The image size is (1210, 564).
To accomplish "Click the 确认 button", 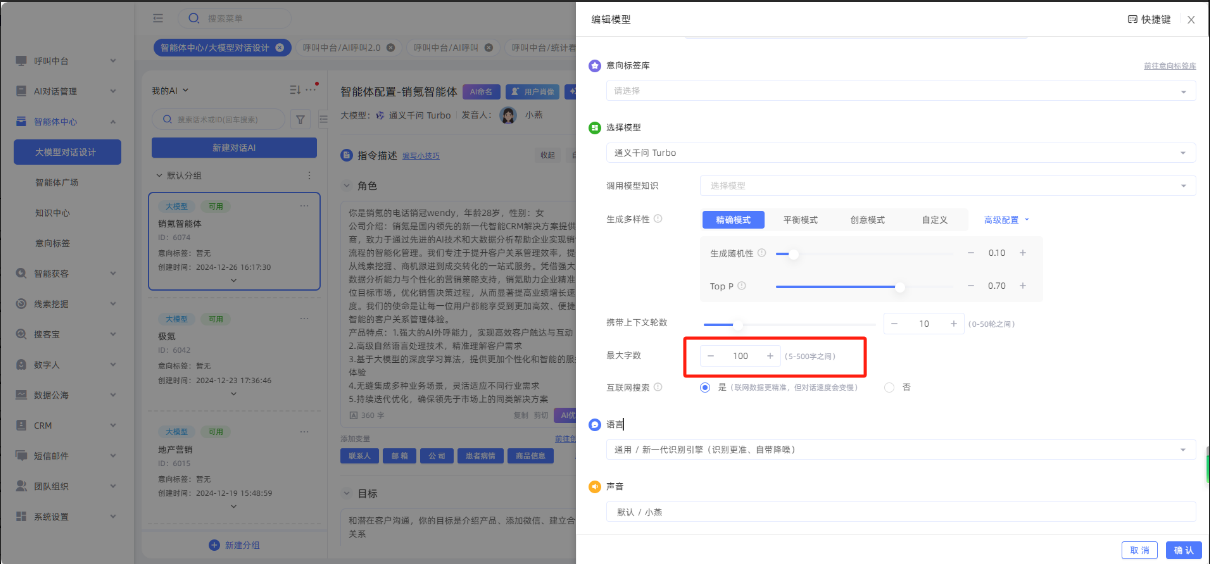I will coord(1183,550).
